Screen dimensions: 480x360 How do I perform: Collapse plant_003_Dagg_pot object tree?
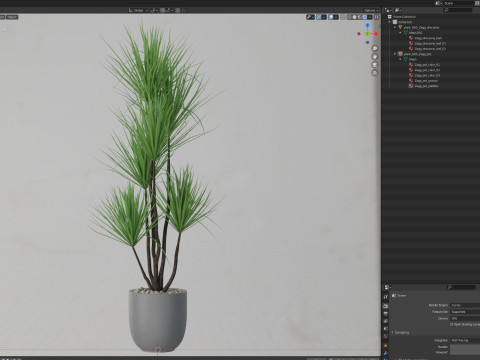[x=395, y=54]
